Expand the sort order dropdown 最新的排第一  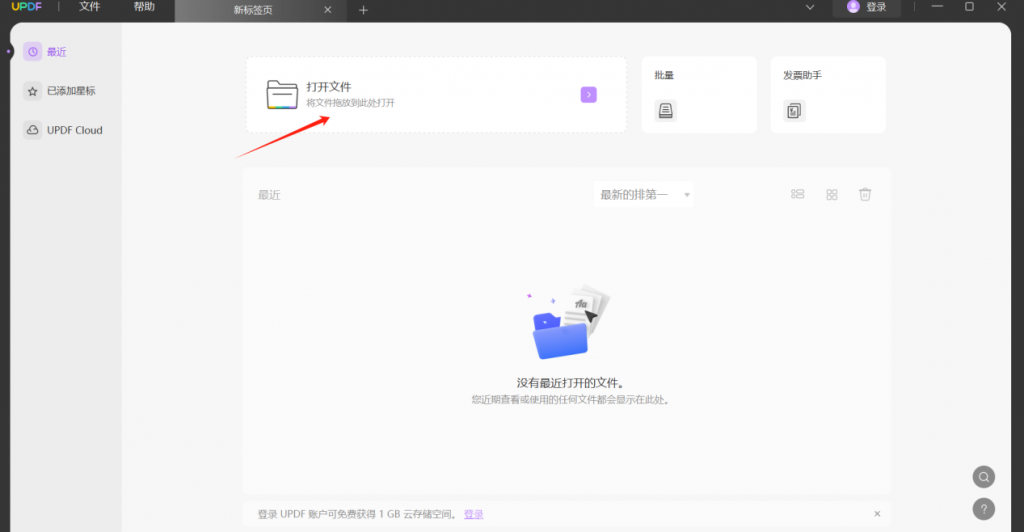644,194
